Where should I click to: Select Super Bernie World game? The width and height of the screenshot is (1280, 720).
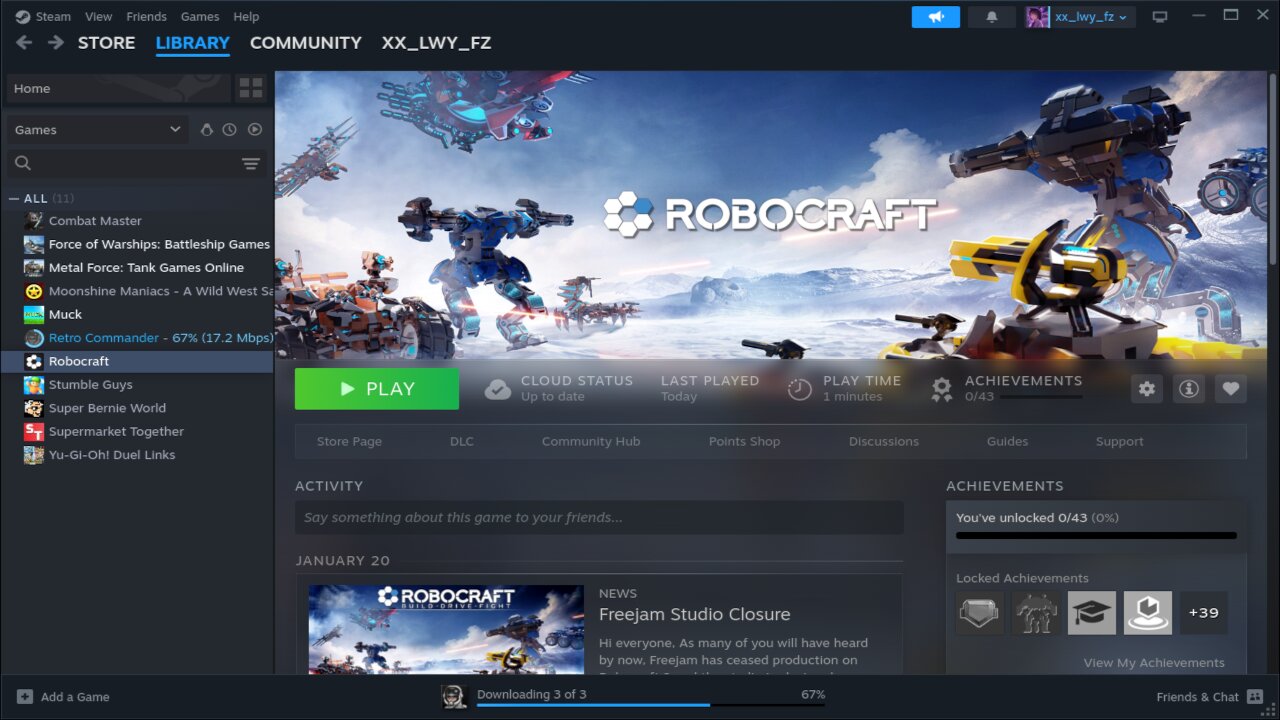pyautogui.click(x=137, y=408)
